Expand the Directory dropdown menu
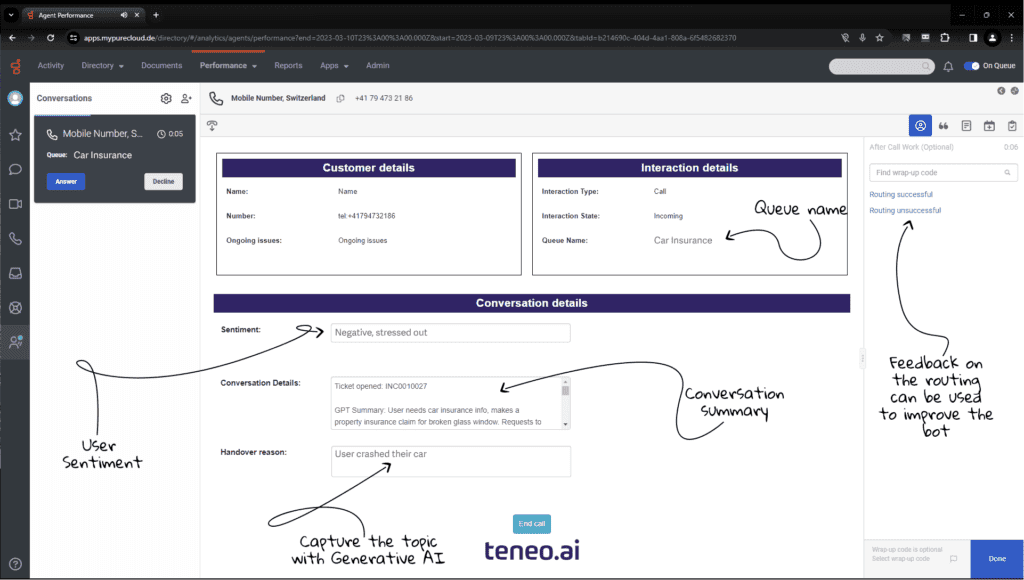The image size is (1024, 580). (102, 66)
